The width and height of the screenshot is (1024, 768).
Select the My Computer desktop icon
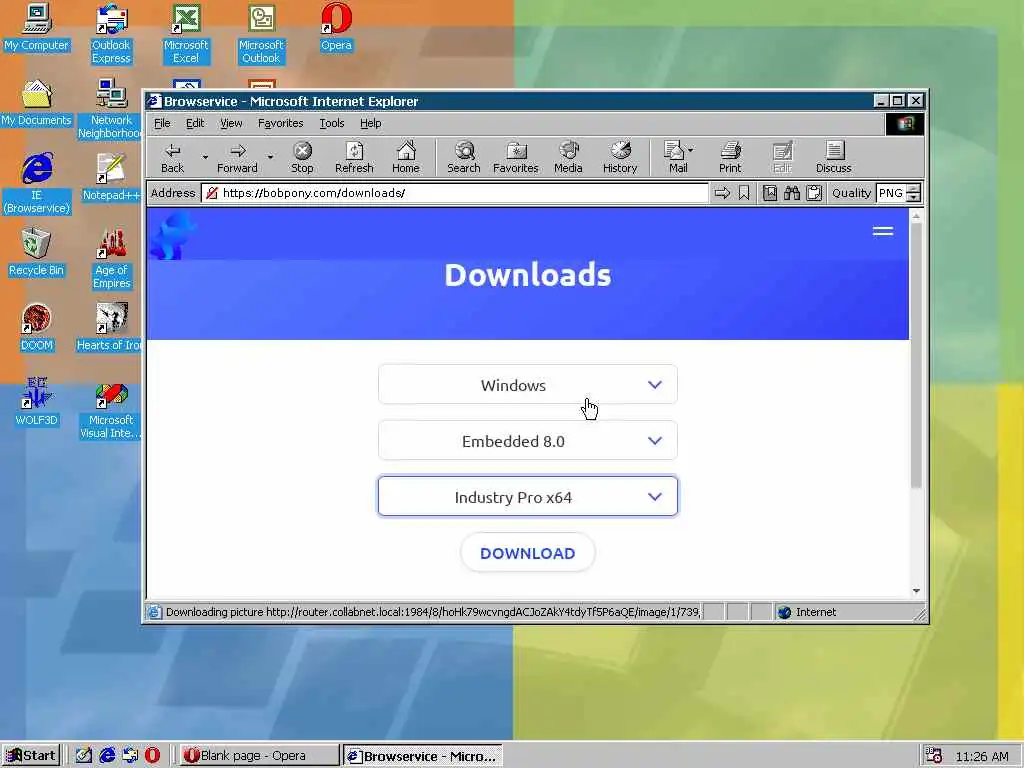click(37, 27)
